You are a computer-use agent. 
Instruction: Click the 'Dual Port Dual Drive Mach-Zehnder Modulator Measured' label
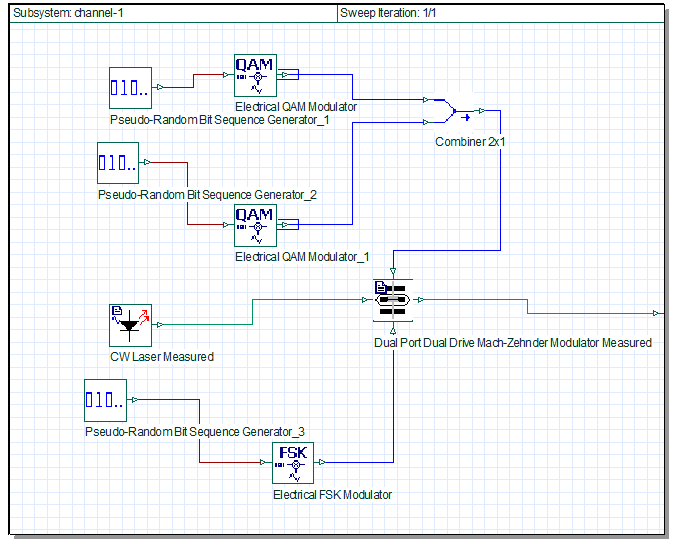(x=513, y=343)
